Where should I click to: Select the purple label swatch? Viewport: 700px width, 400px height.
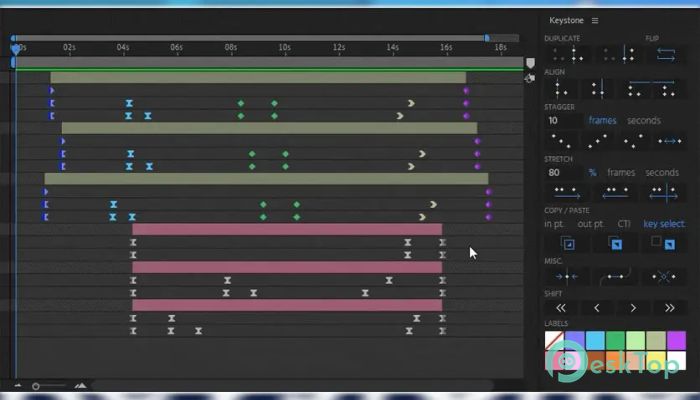click(x=676, y=341)
